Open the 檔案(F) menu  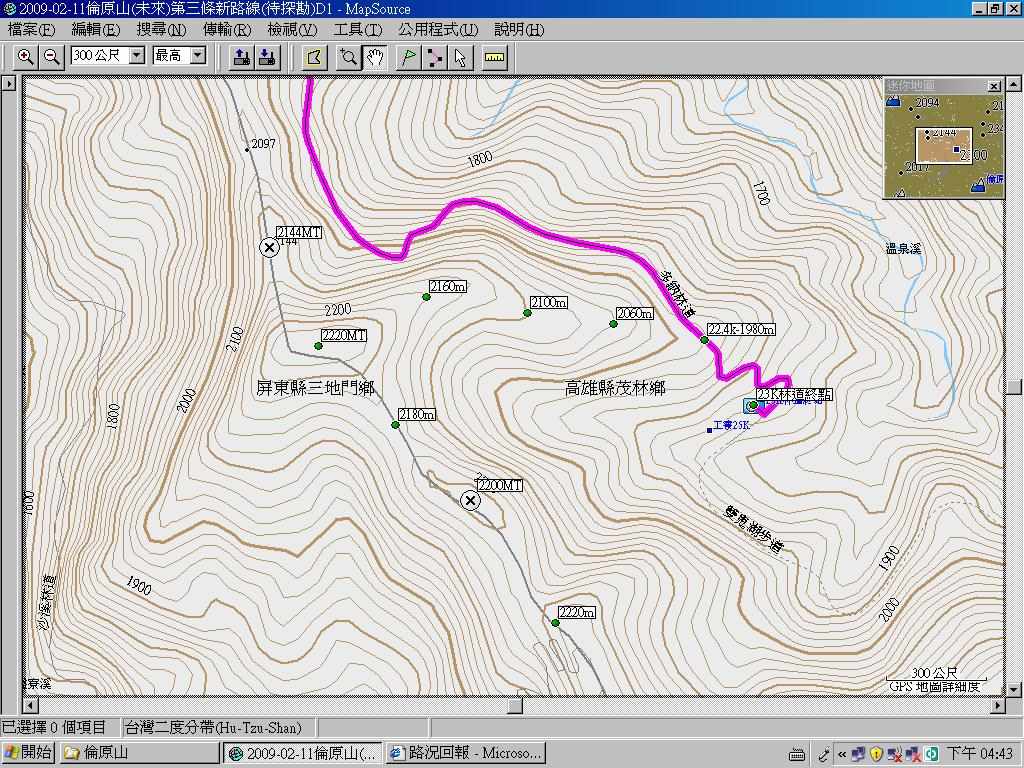tap(31, 29)
